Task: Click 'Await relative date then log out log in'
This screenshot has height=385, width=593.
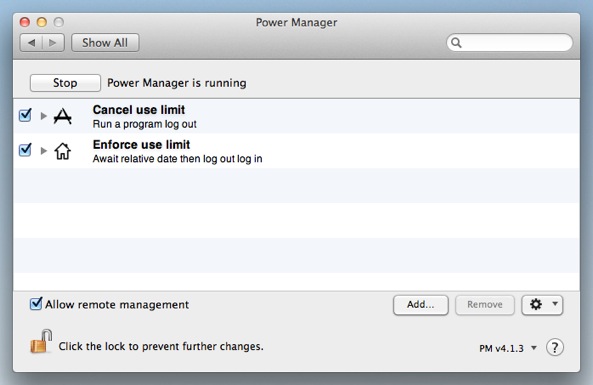Action: click(x=177, y=159)
